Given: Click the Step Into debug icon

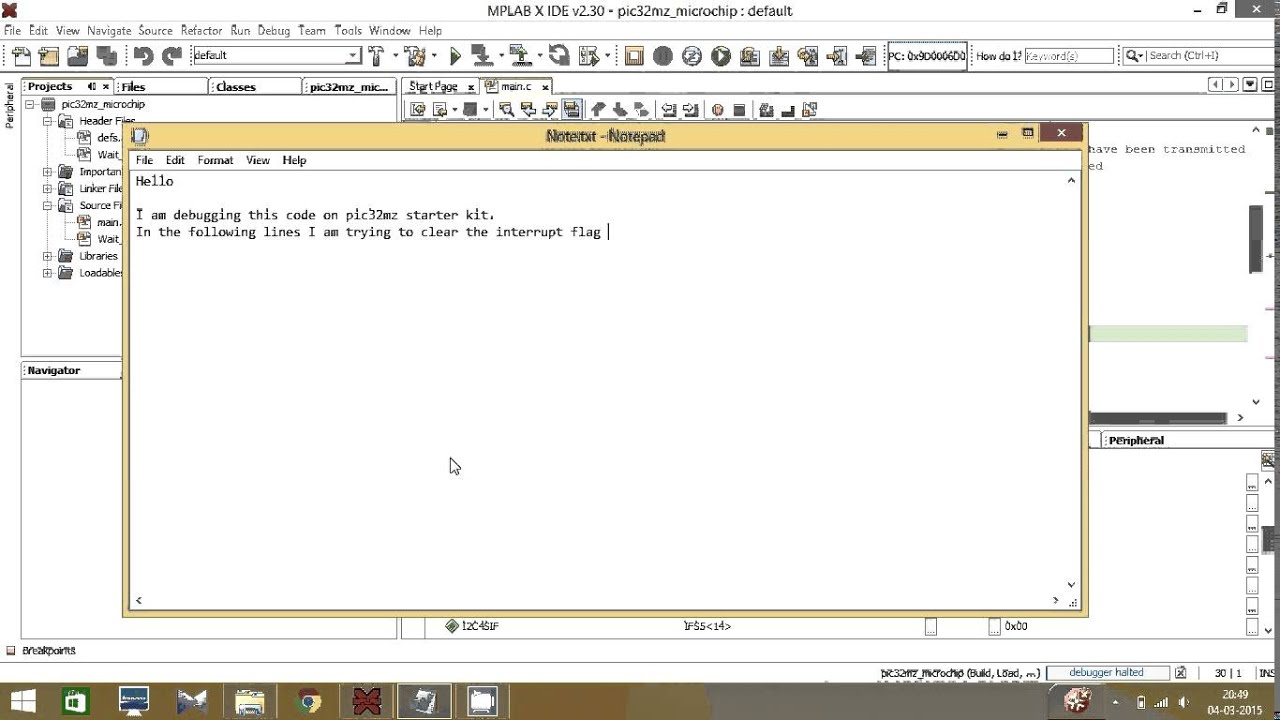Looking at the screenshot, I should pyautogui.click(x=779, y=56).
